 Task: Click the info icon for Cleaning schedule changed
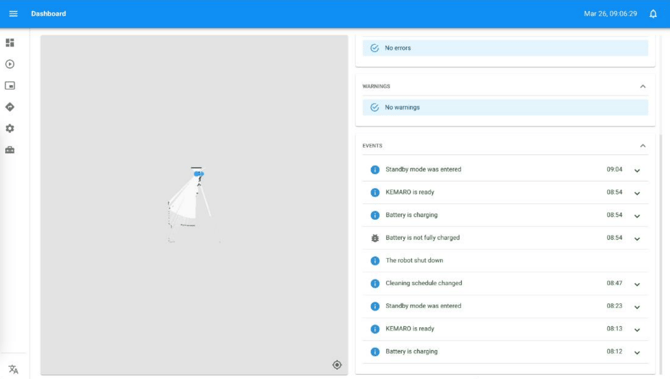coord(375,283)
